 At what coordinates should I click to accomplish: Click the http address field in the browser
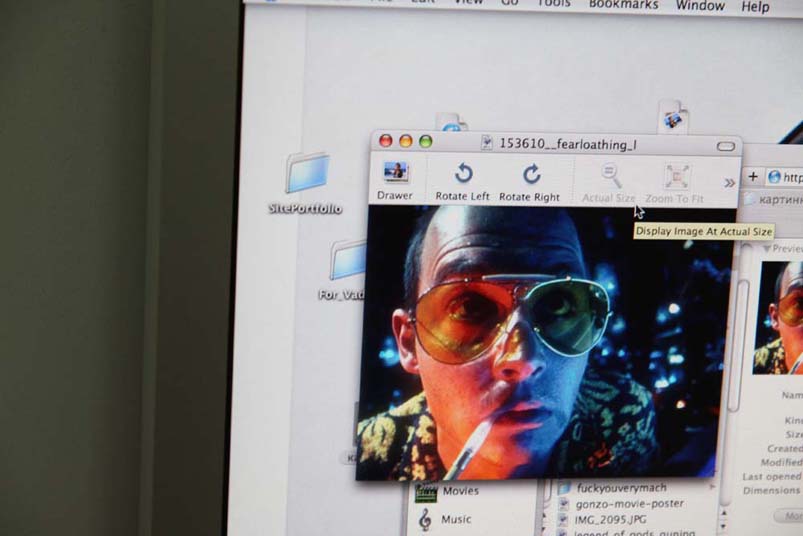click(x=785, y=178)
